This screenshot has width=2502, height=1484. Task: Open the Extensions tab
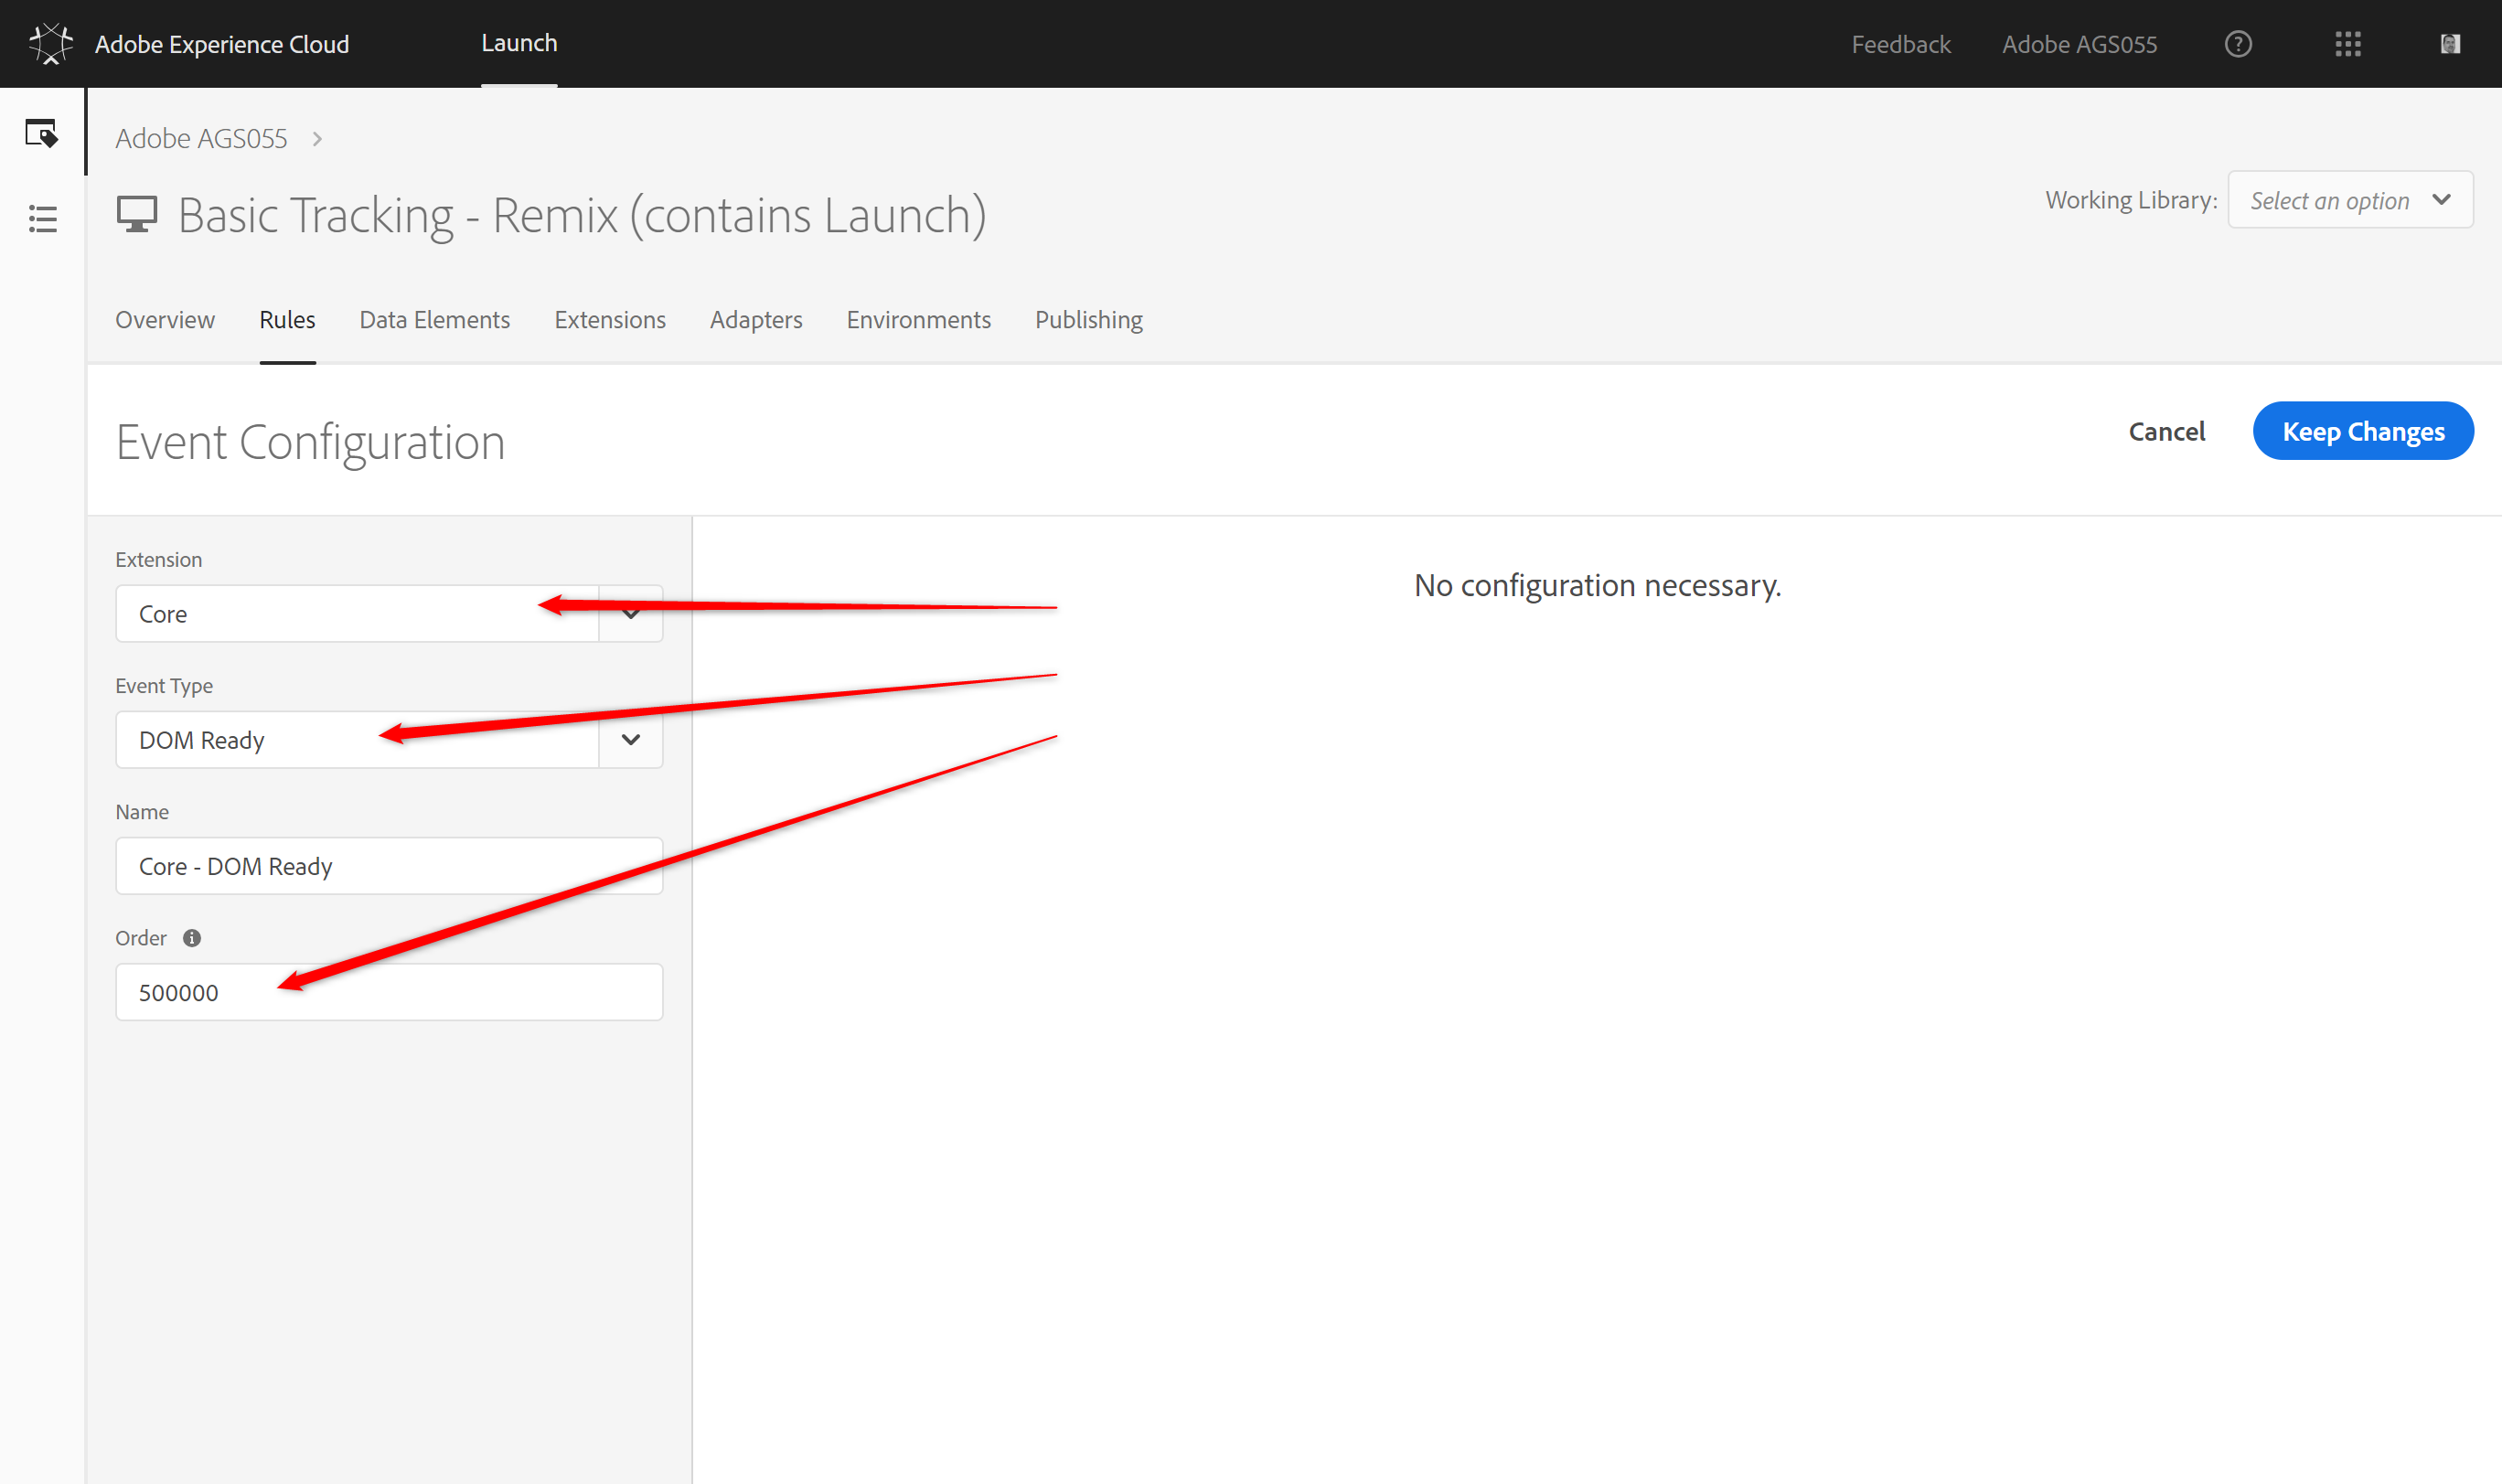click(609, 320)
